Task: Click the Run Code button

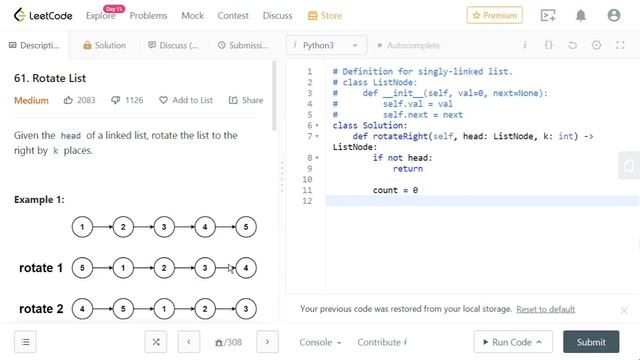Action: 513,342
